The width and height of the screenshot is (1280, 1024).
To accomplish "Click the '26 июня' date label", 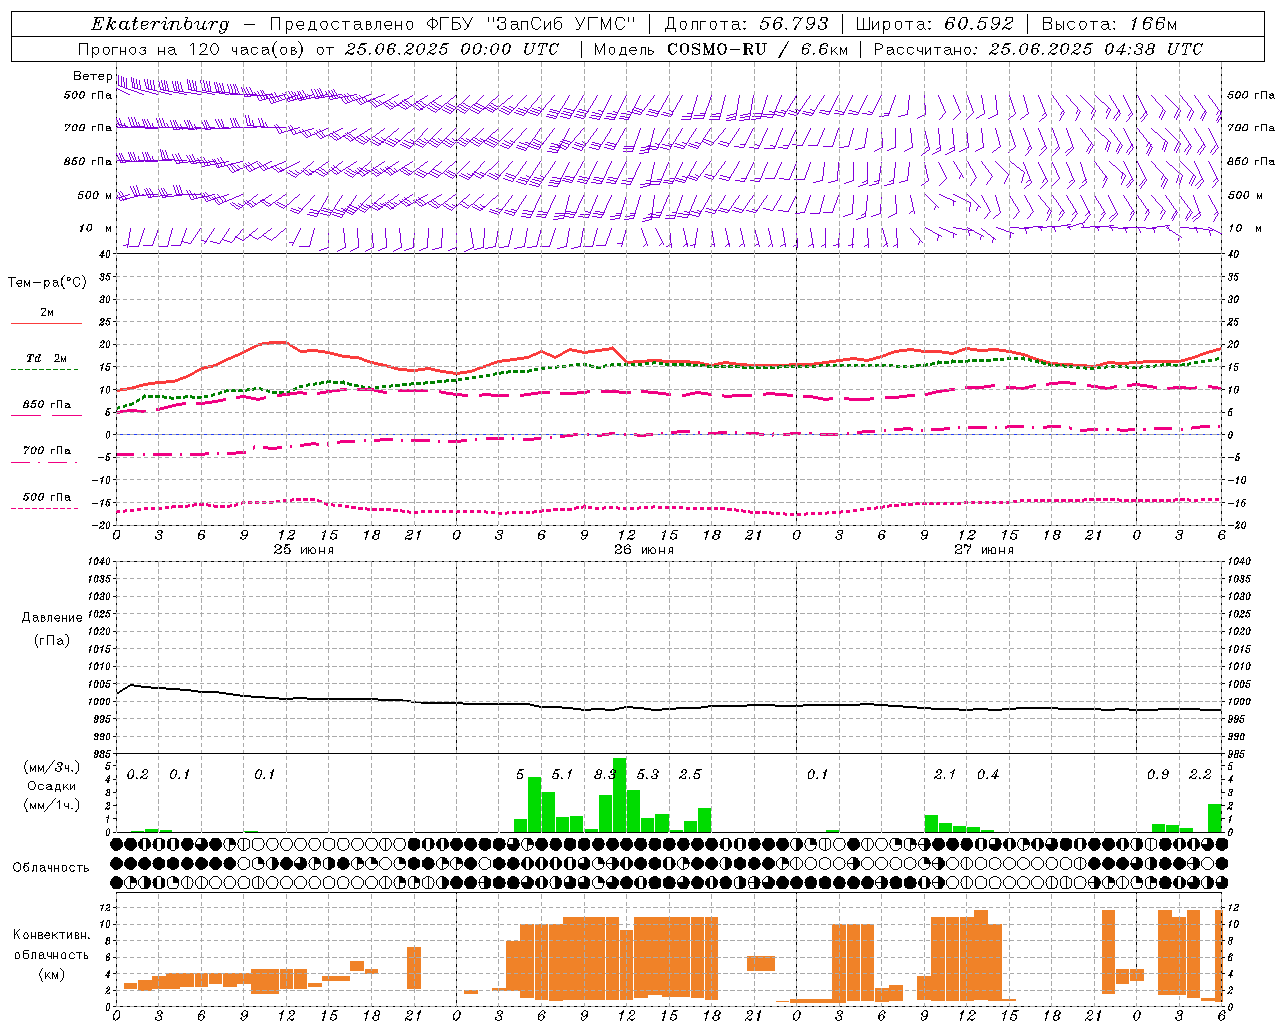I will (x=644, y=550).
